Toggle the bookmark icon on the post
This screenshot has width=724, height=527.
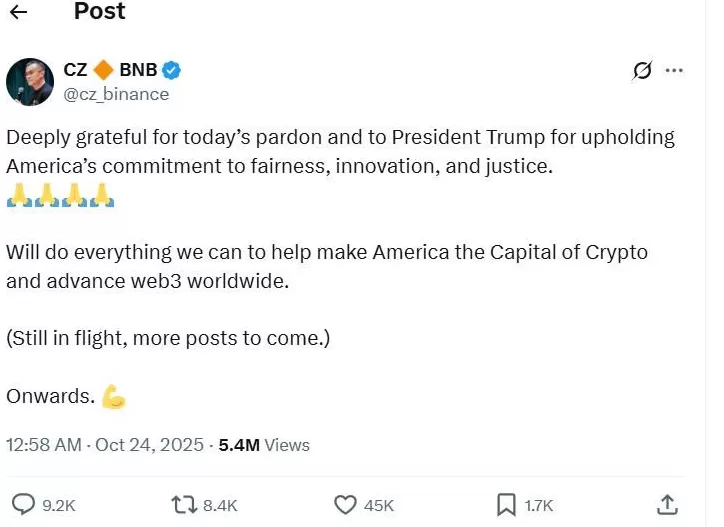tap(507, 505)
